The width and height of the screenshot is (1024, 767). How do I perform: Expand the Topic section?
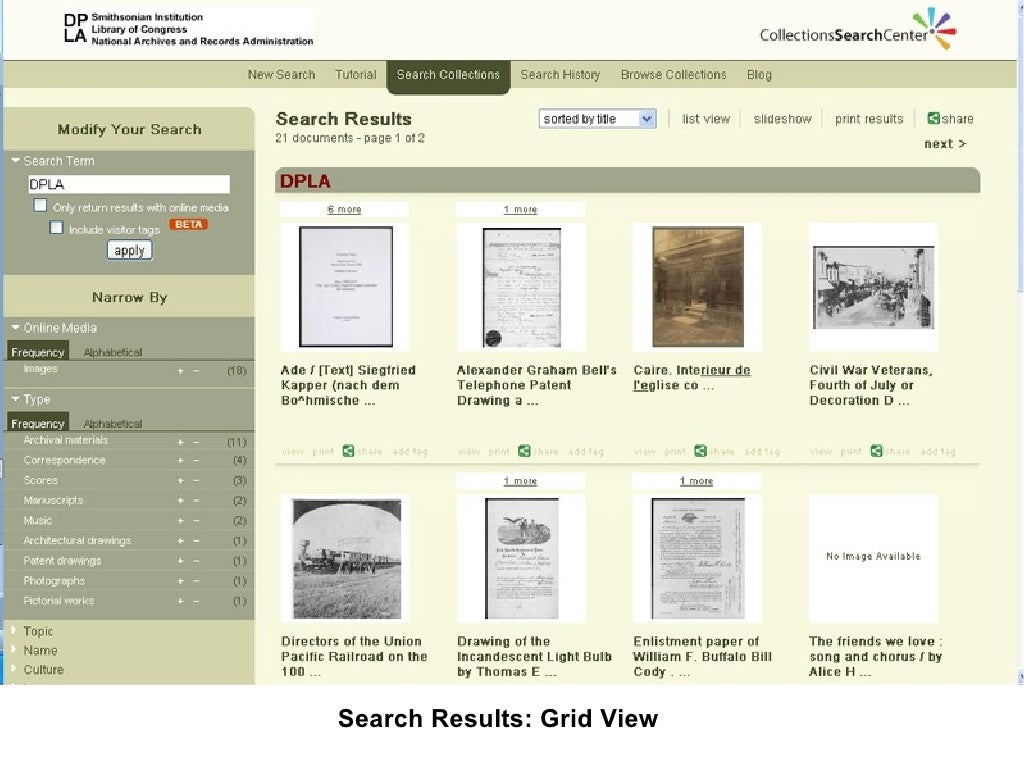pos(14,630)
